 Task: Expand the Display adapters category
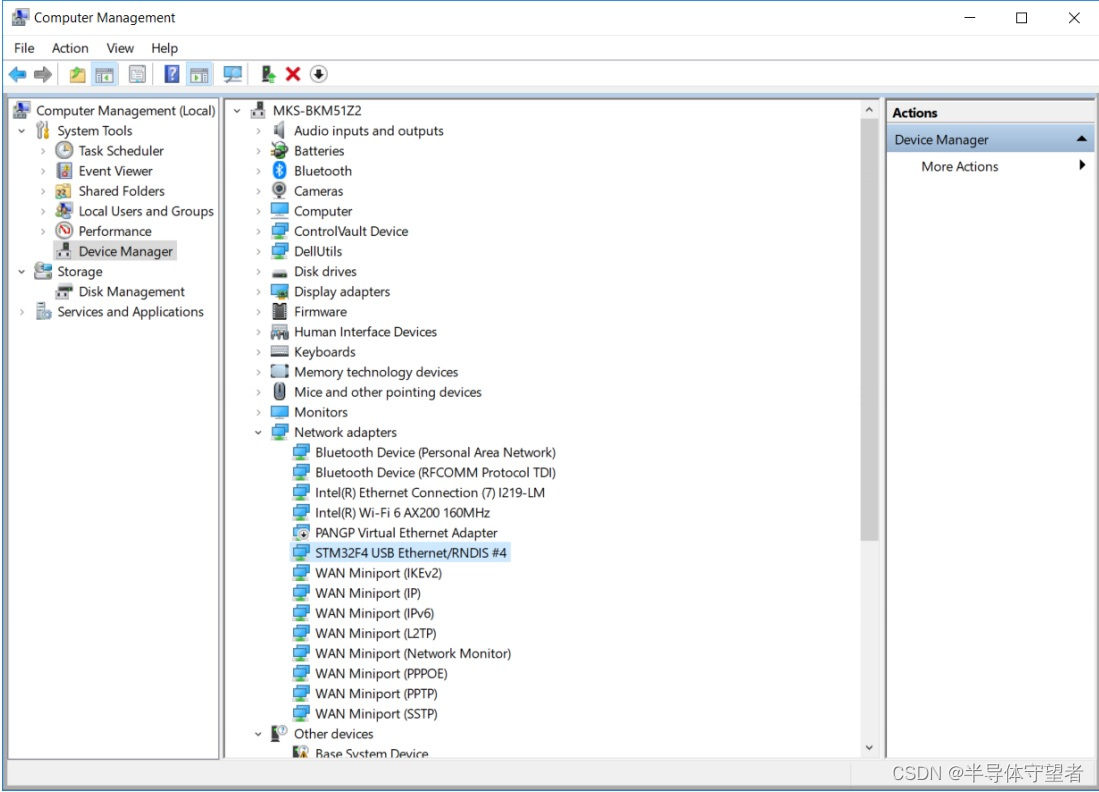(258, 292)
